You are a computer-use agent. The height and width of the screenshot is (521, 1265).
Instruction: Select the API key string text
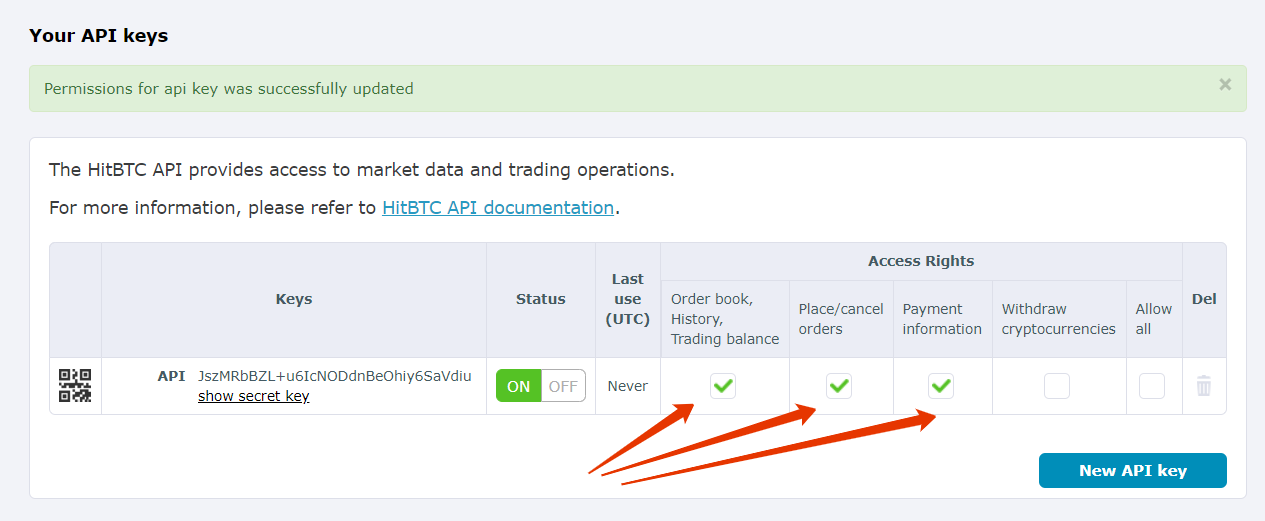tap(335, 376)
